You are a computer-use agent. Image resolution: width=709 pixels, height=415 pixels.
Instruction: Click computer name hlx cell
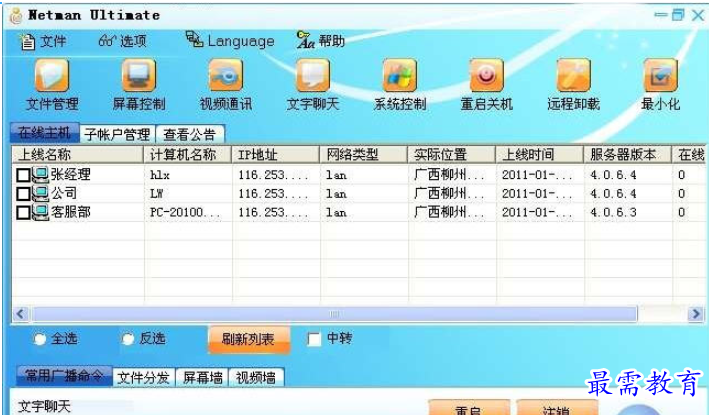160,175
